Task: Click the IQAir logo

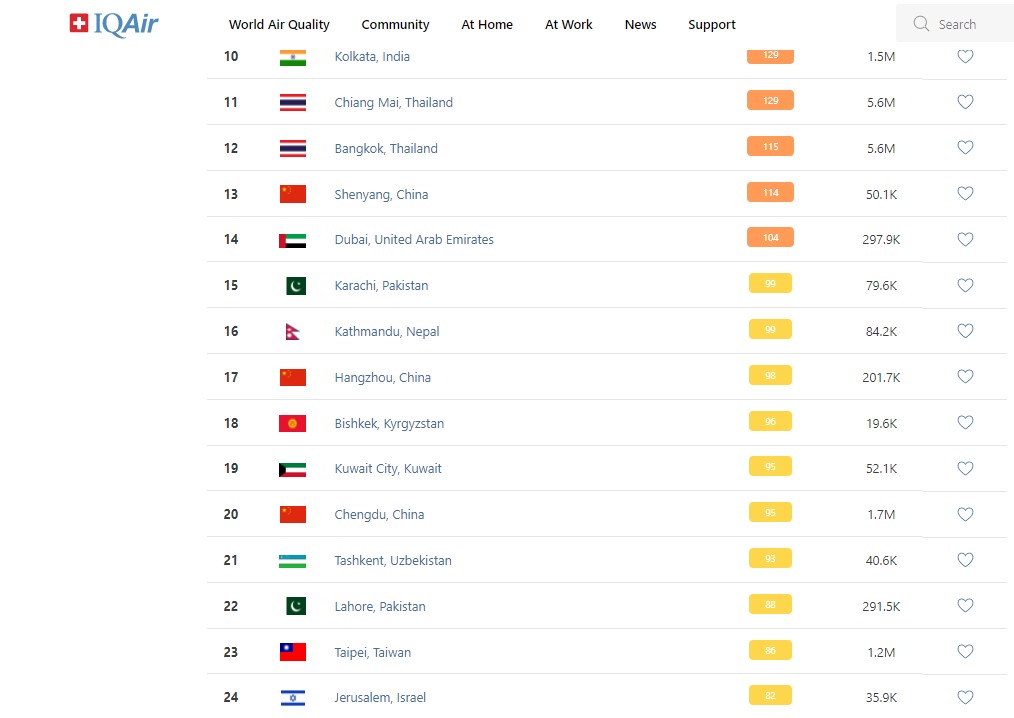Action: pos(114,23)
